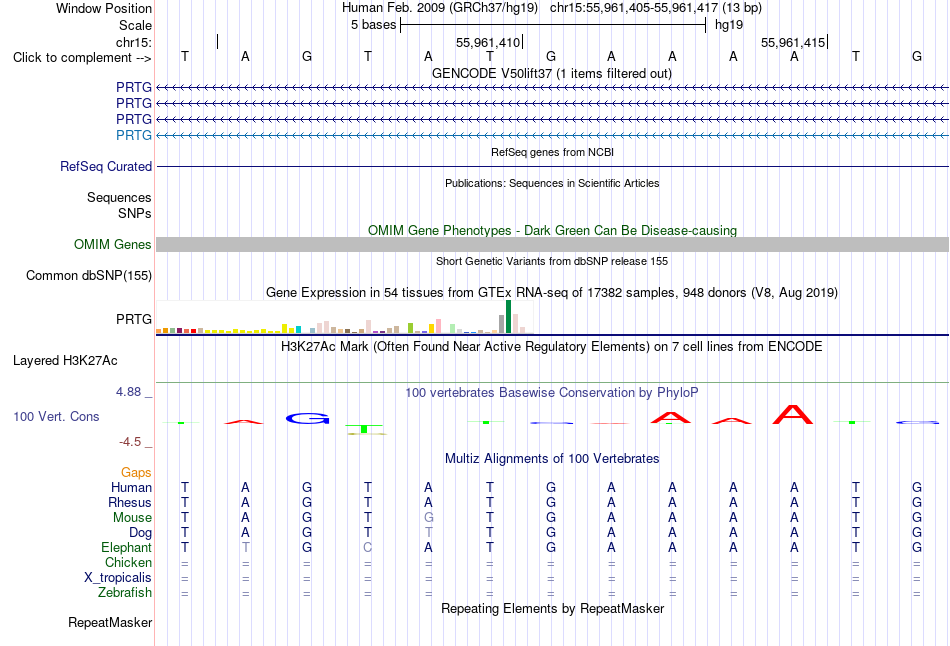Open the OMIM Genes track label

tap(113, 244)
